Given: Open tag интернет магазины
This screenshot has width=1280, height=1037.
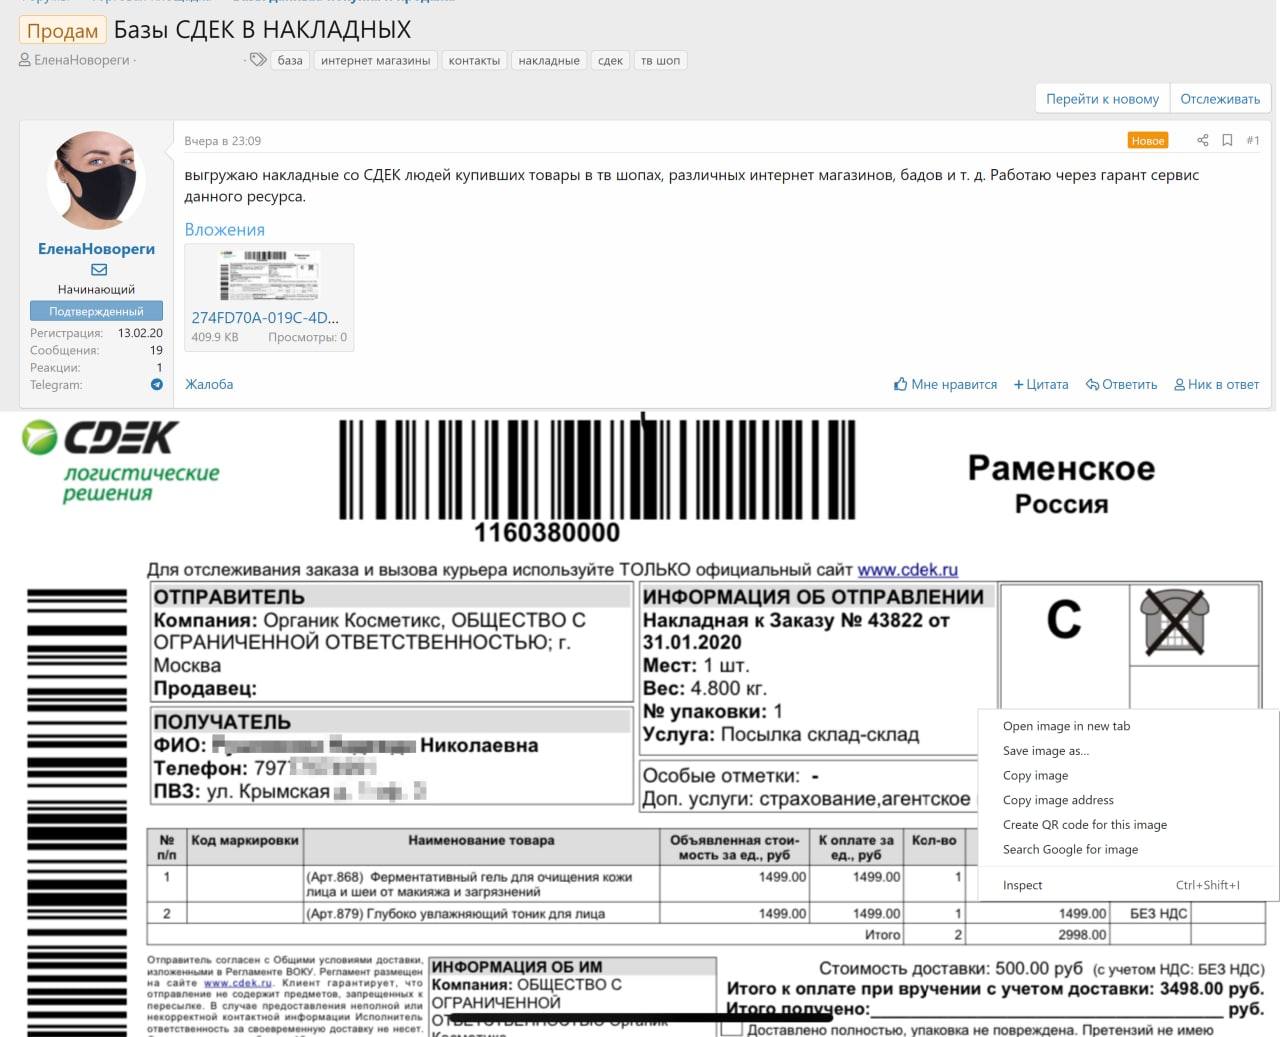Looking at the screenshot, I should pyautogui.click(x=375, y=60).
